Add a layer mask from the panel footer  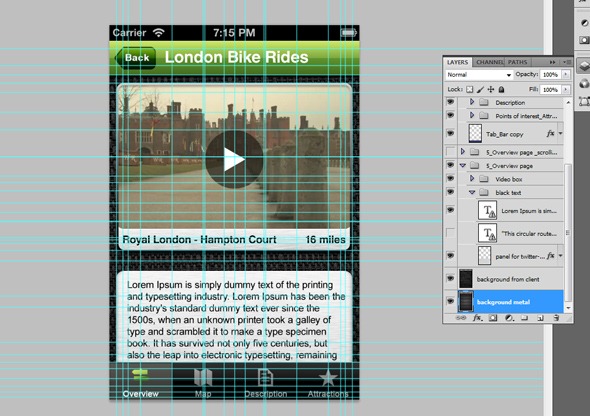(493, 318)
